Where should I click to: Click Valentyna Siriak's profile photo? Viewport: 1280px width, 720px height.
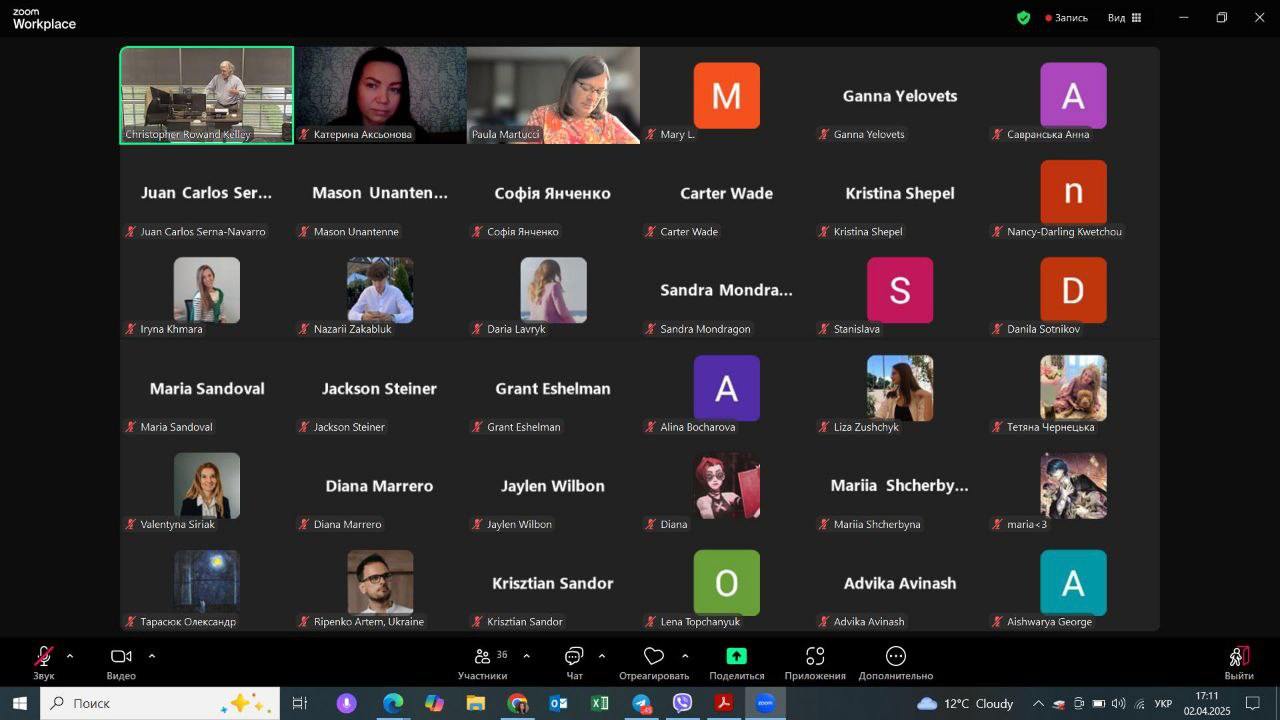tap(207, 485)
